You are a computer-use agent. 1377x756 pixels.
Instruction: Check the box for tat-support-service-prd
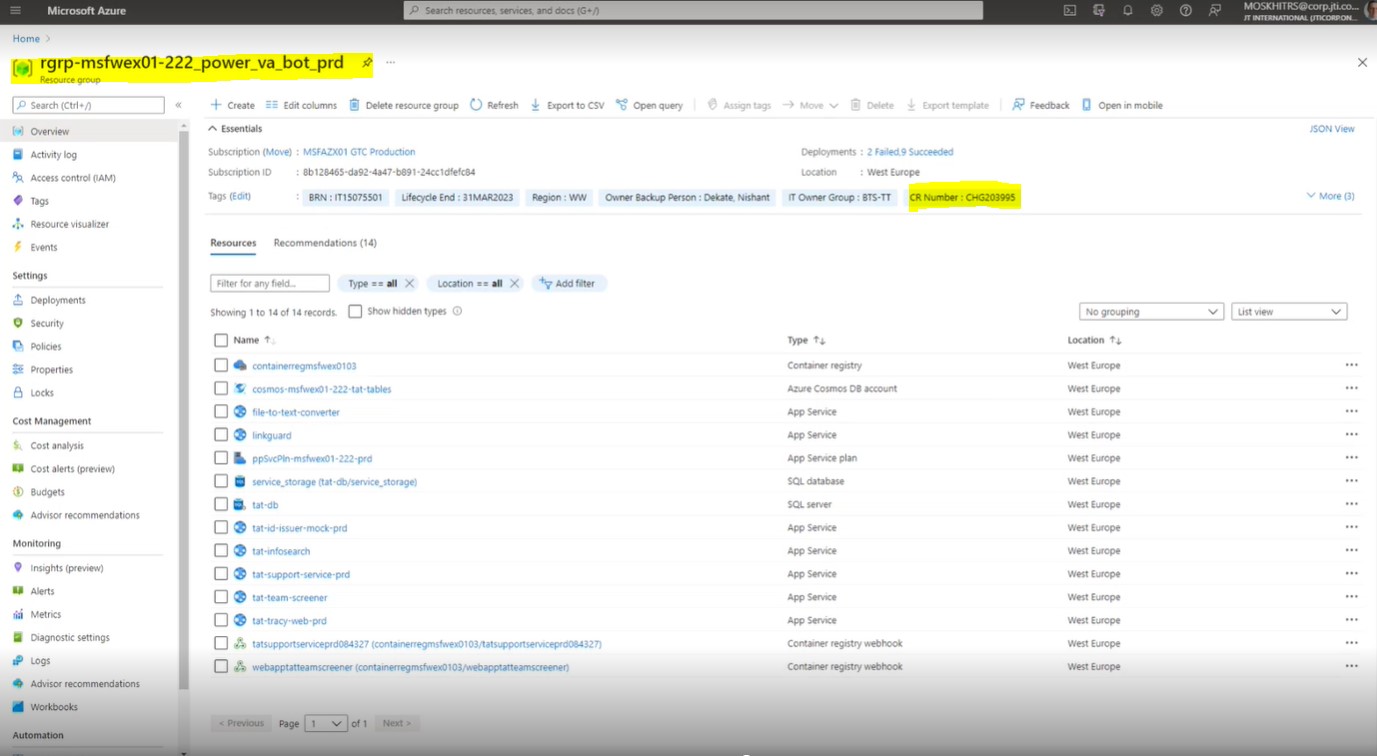[221, 574]
